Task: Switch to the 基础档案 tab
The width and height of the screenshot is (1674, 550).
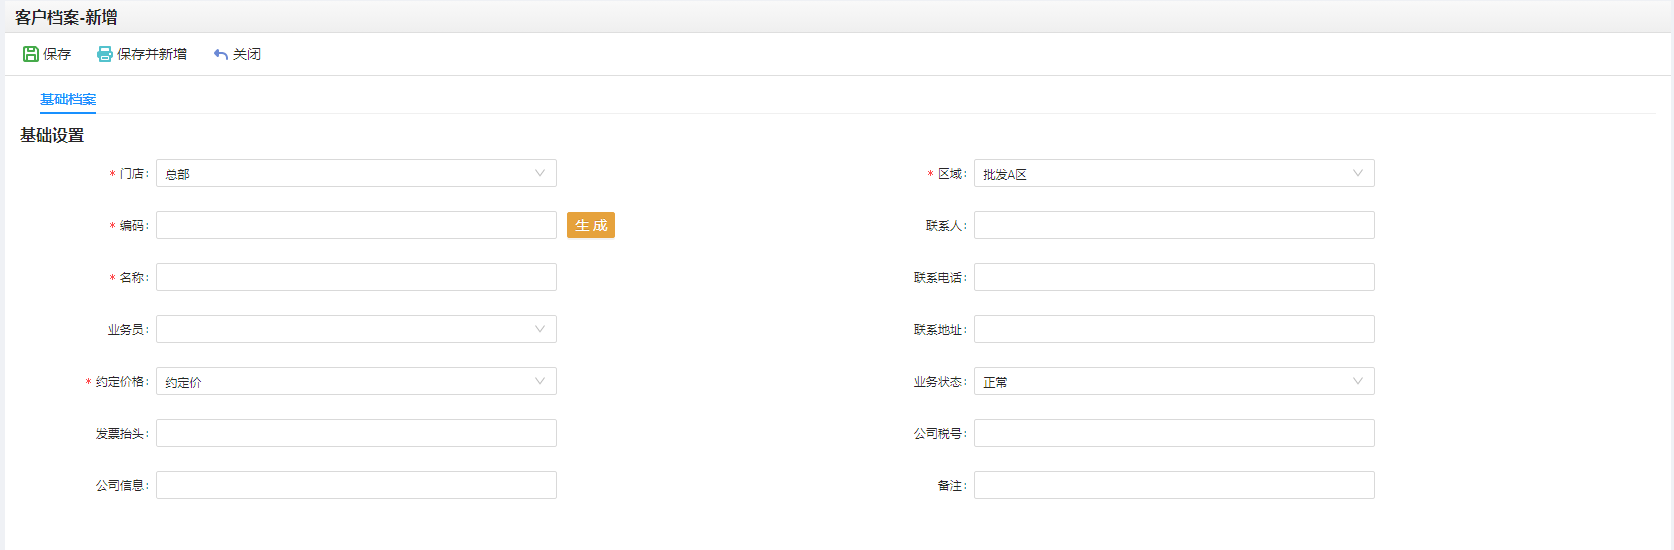Action: [68, 99]
